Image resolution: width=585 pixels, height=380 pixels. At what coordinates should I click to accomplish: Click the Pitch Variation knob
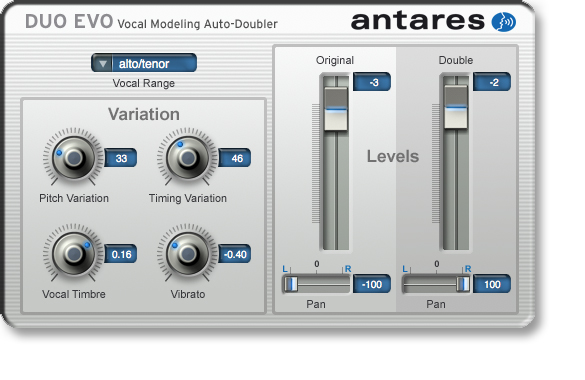(x=73, y=158)
